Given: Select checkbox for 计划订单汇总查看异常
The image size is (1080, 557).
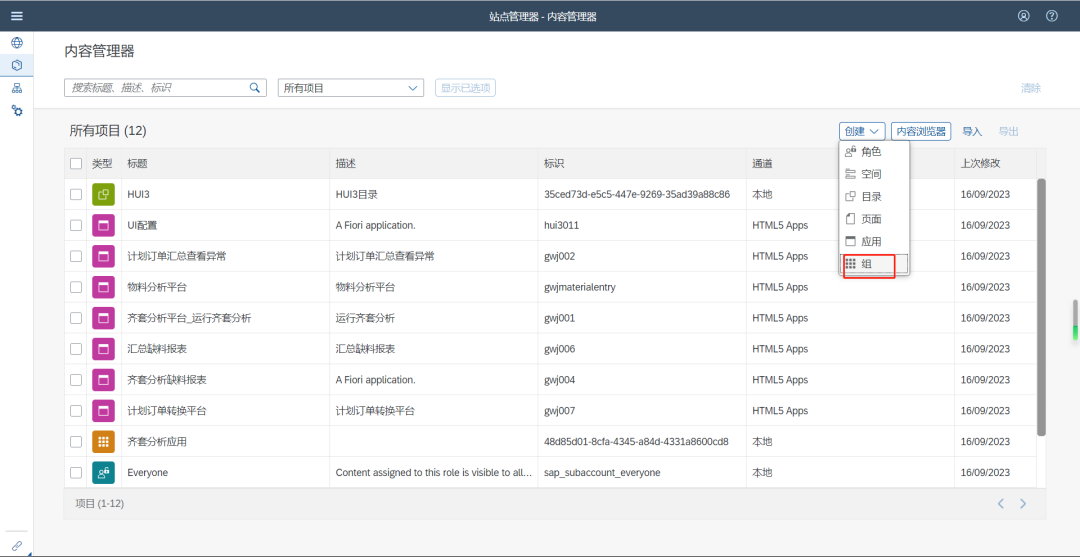Looking at the screenshot, I should [x=76, y=256].
